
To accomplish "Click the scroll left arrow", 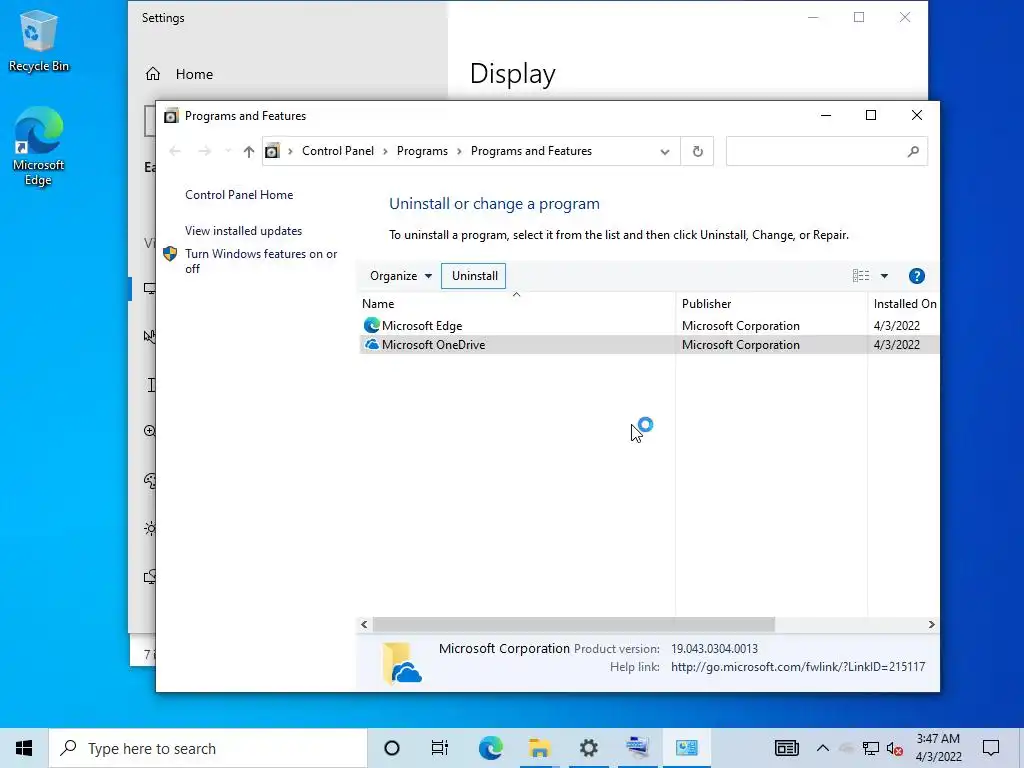I will pyautogui.click(x=364, y=625).
